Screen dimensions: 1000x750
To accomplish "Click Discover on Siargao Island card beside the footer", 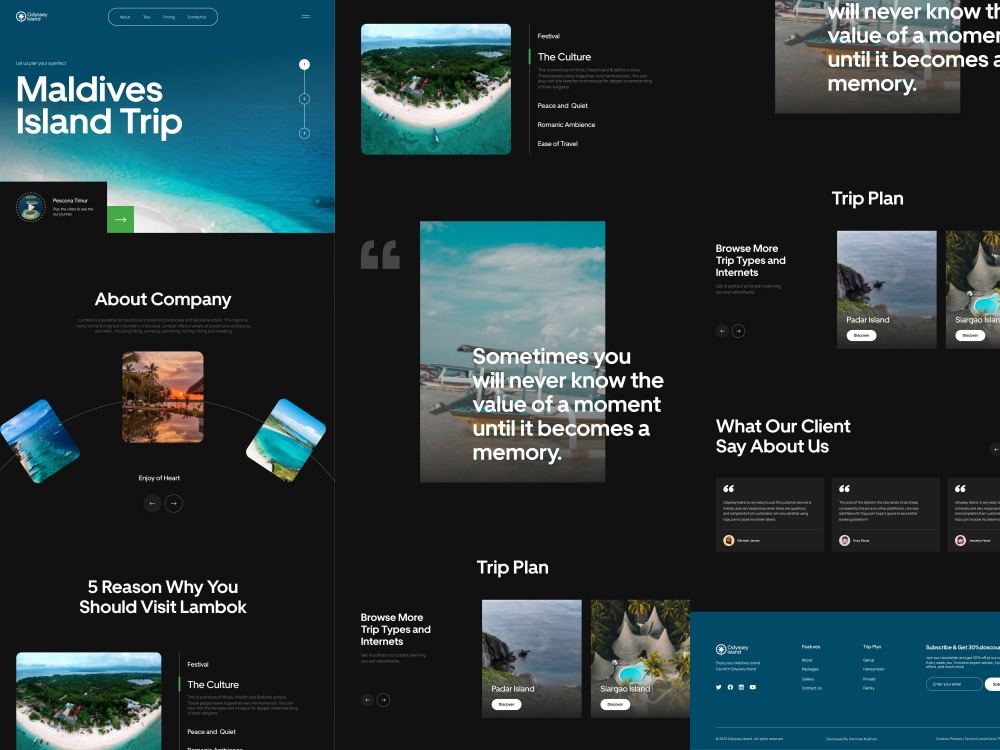I will point(615,705).
